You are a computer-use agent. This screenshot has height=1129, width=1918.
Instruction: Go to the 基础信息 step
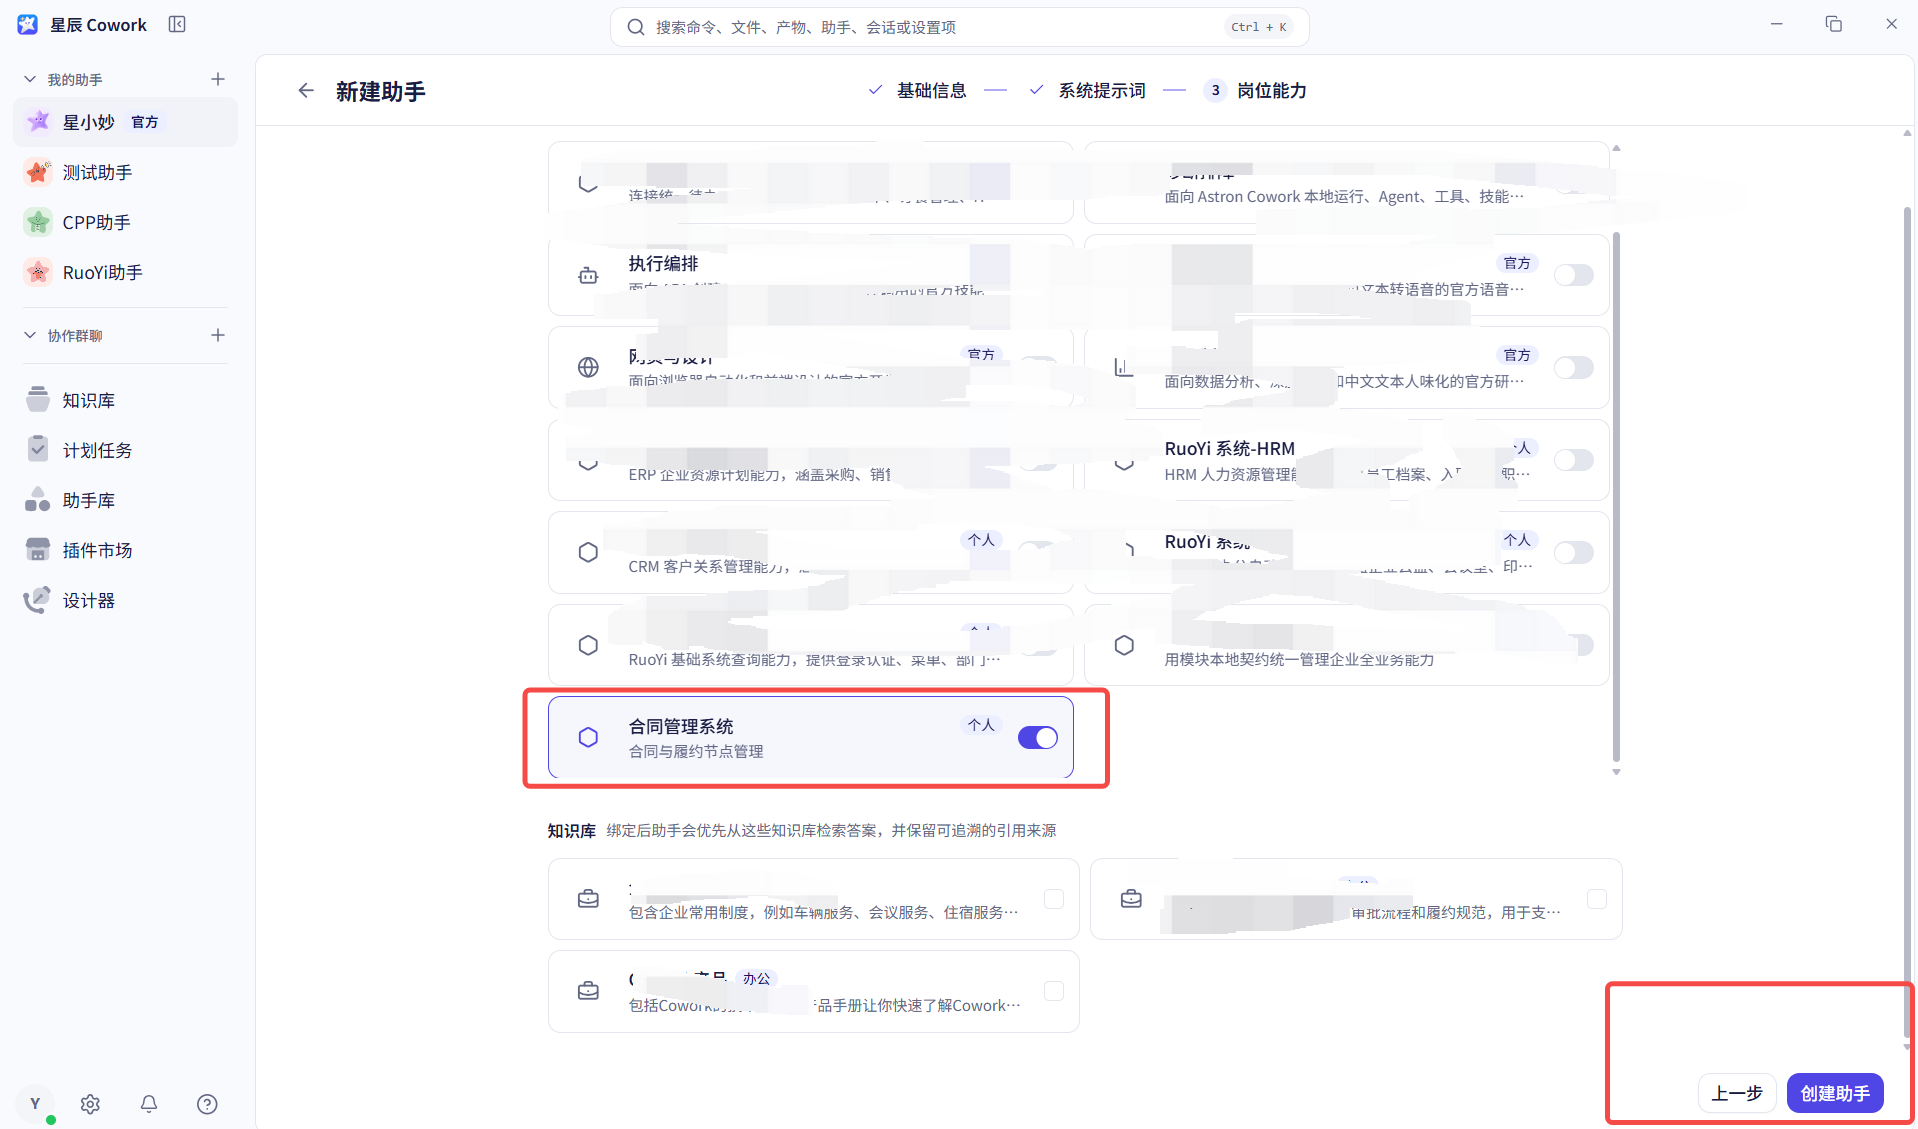[x=917, y=91]
